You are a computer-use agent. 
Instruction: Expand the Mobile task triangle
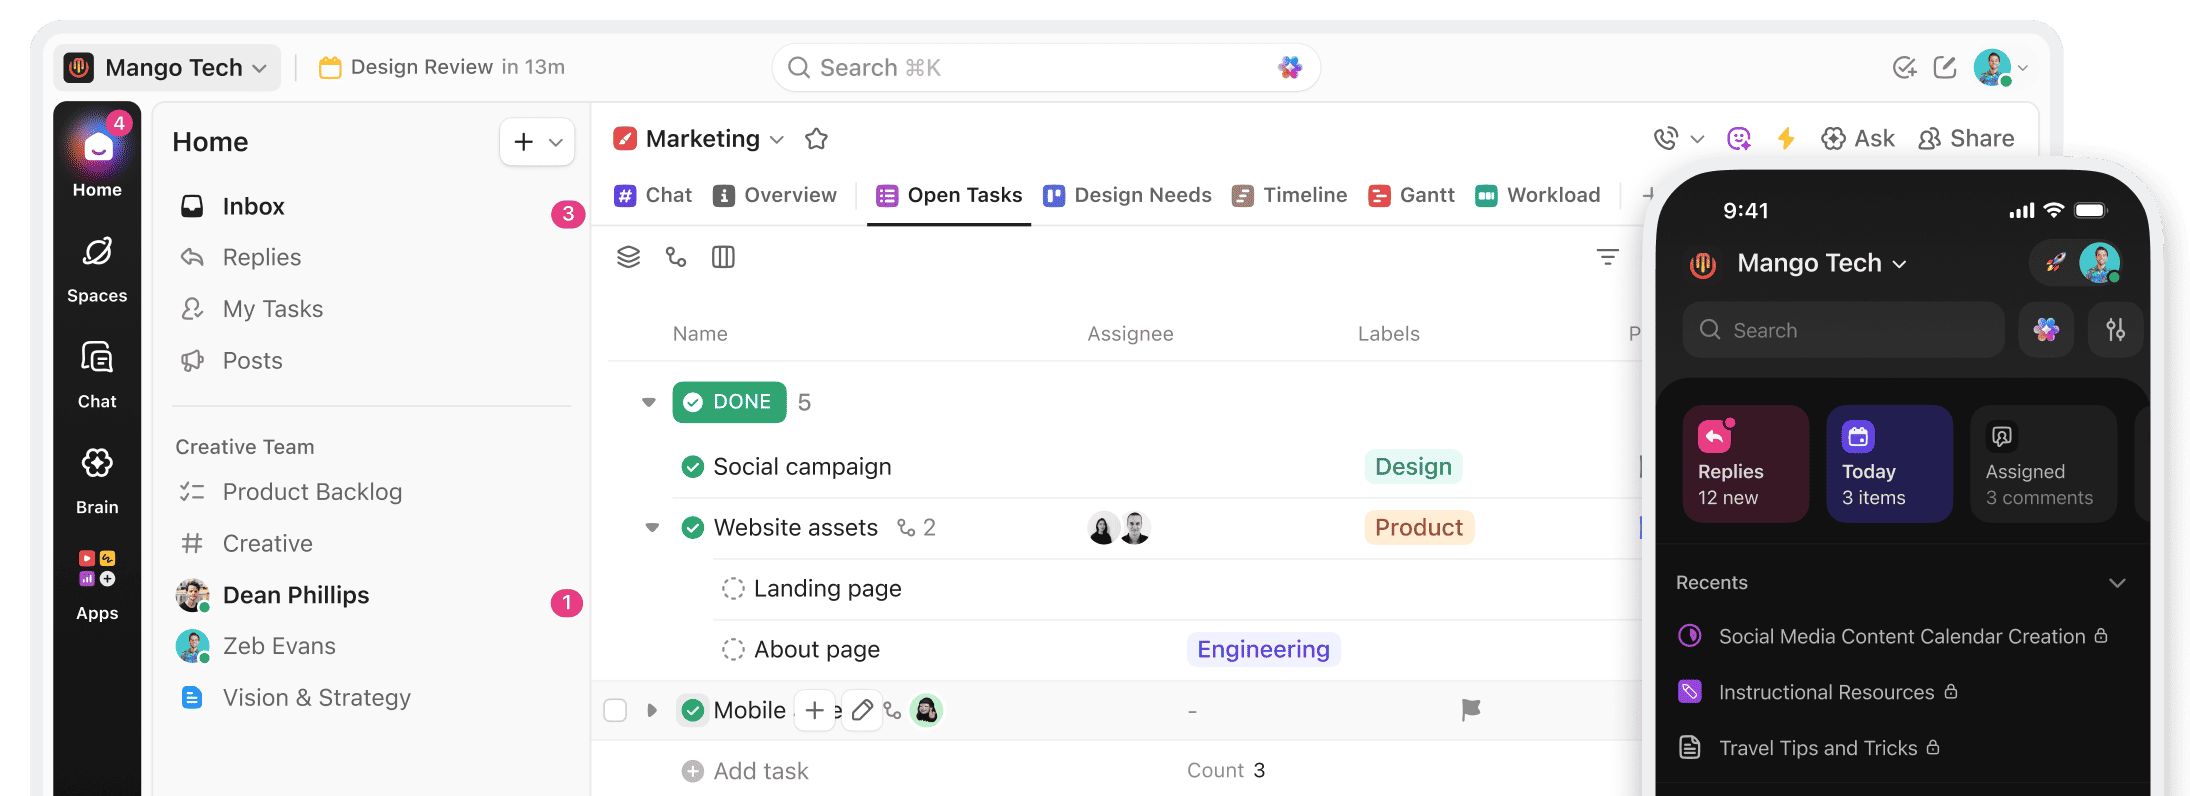point(652,710)
